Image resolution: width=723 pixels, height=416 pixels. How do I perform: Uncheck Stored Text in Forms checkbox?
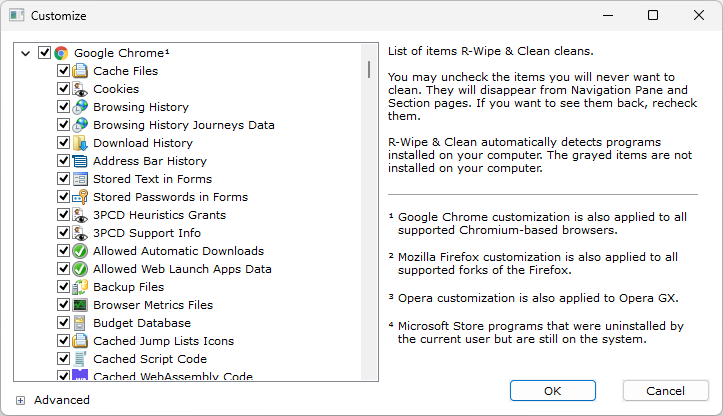63,178
